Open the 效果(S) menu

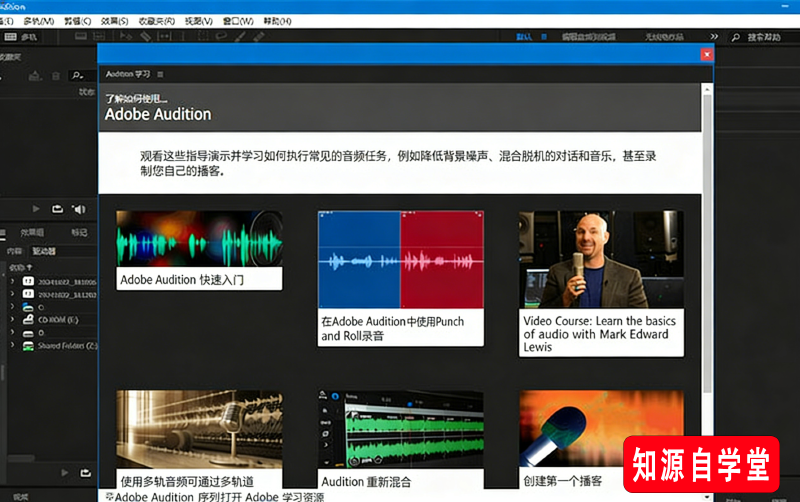click(115, 21)
